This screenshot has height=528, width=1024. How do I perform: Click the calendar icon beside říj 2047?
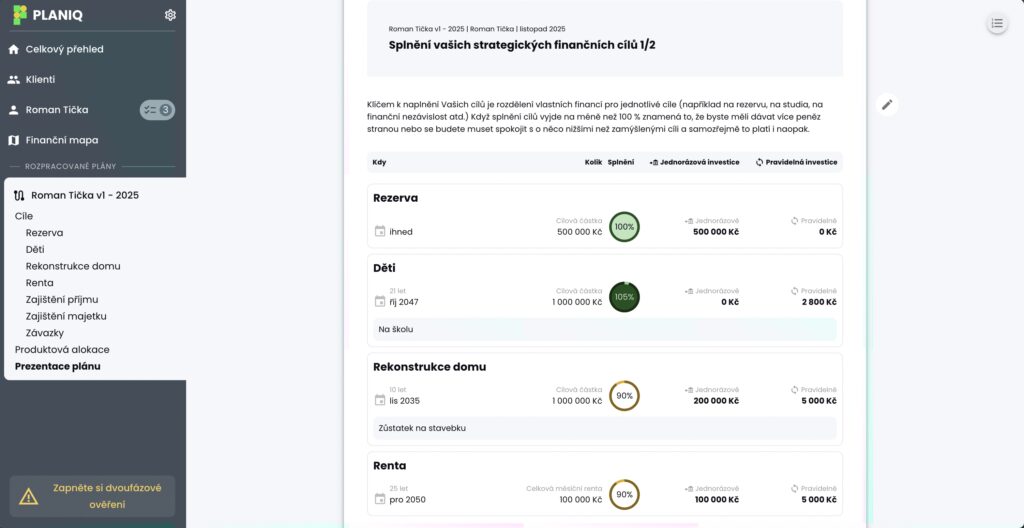pyautogui.click(x=380, y=302)
